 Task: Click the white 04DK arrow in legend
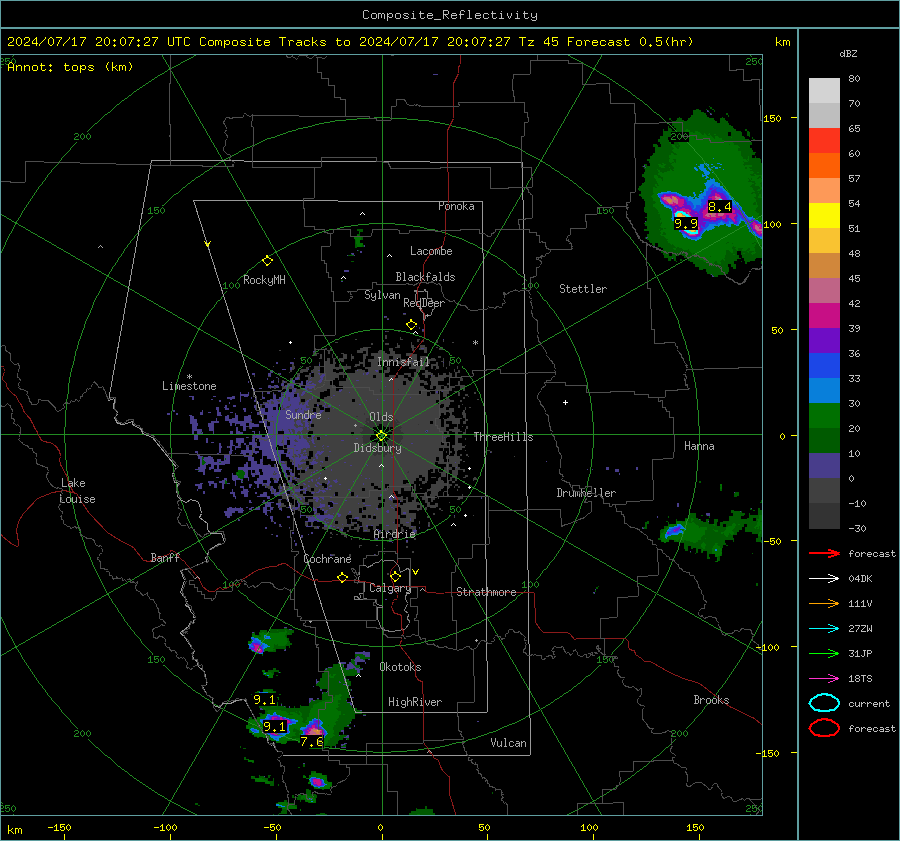coord(825,579)
